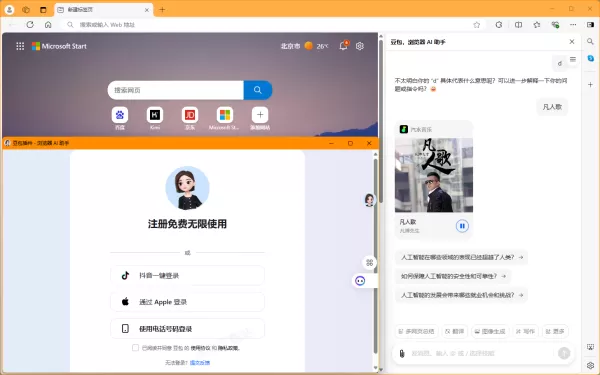Choose the image generation skill
The image size is (600, 375).
point(490,331)
